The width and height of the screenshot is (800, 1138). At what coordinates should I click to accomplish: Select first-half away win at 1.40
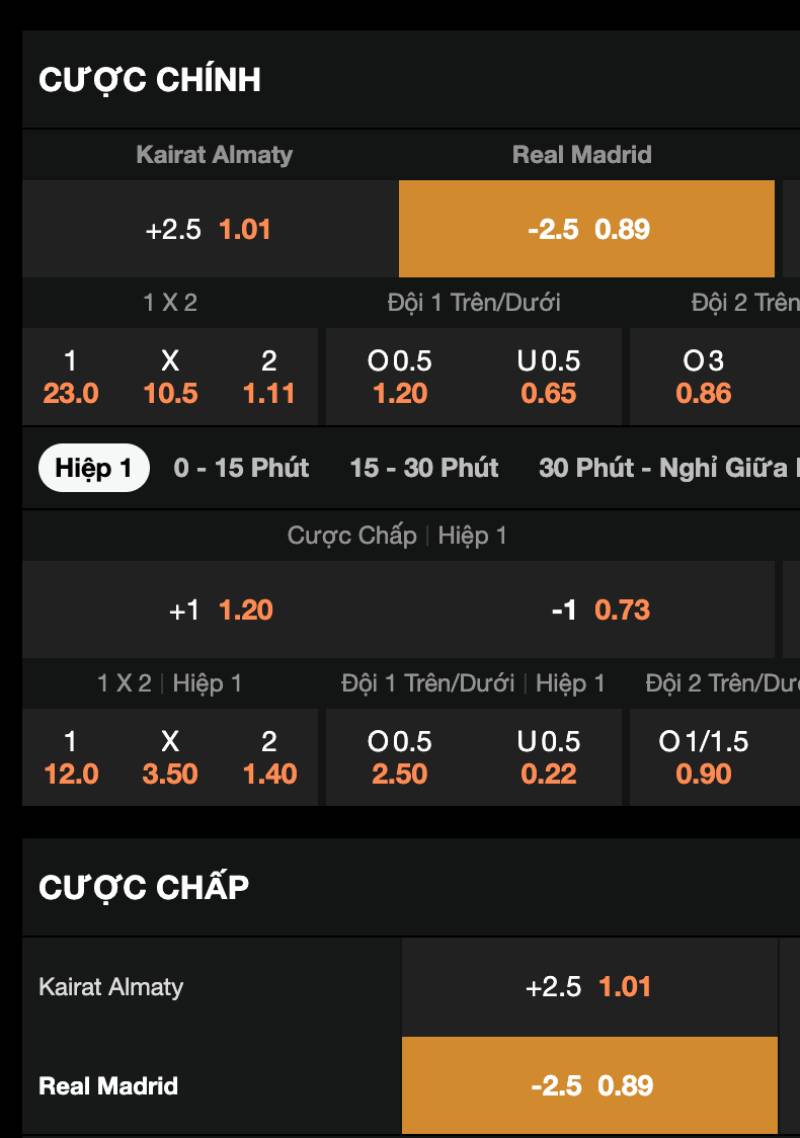(269, 758)
